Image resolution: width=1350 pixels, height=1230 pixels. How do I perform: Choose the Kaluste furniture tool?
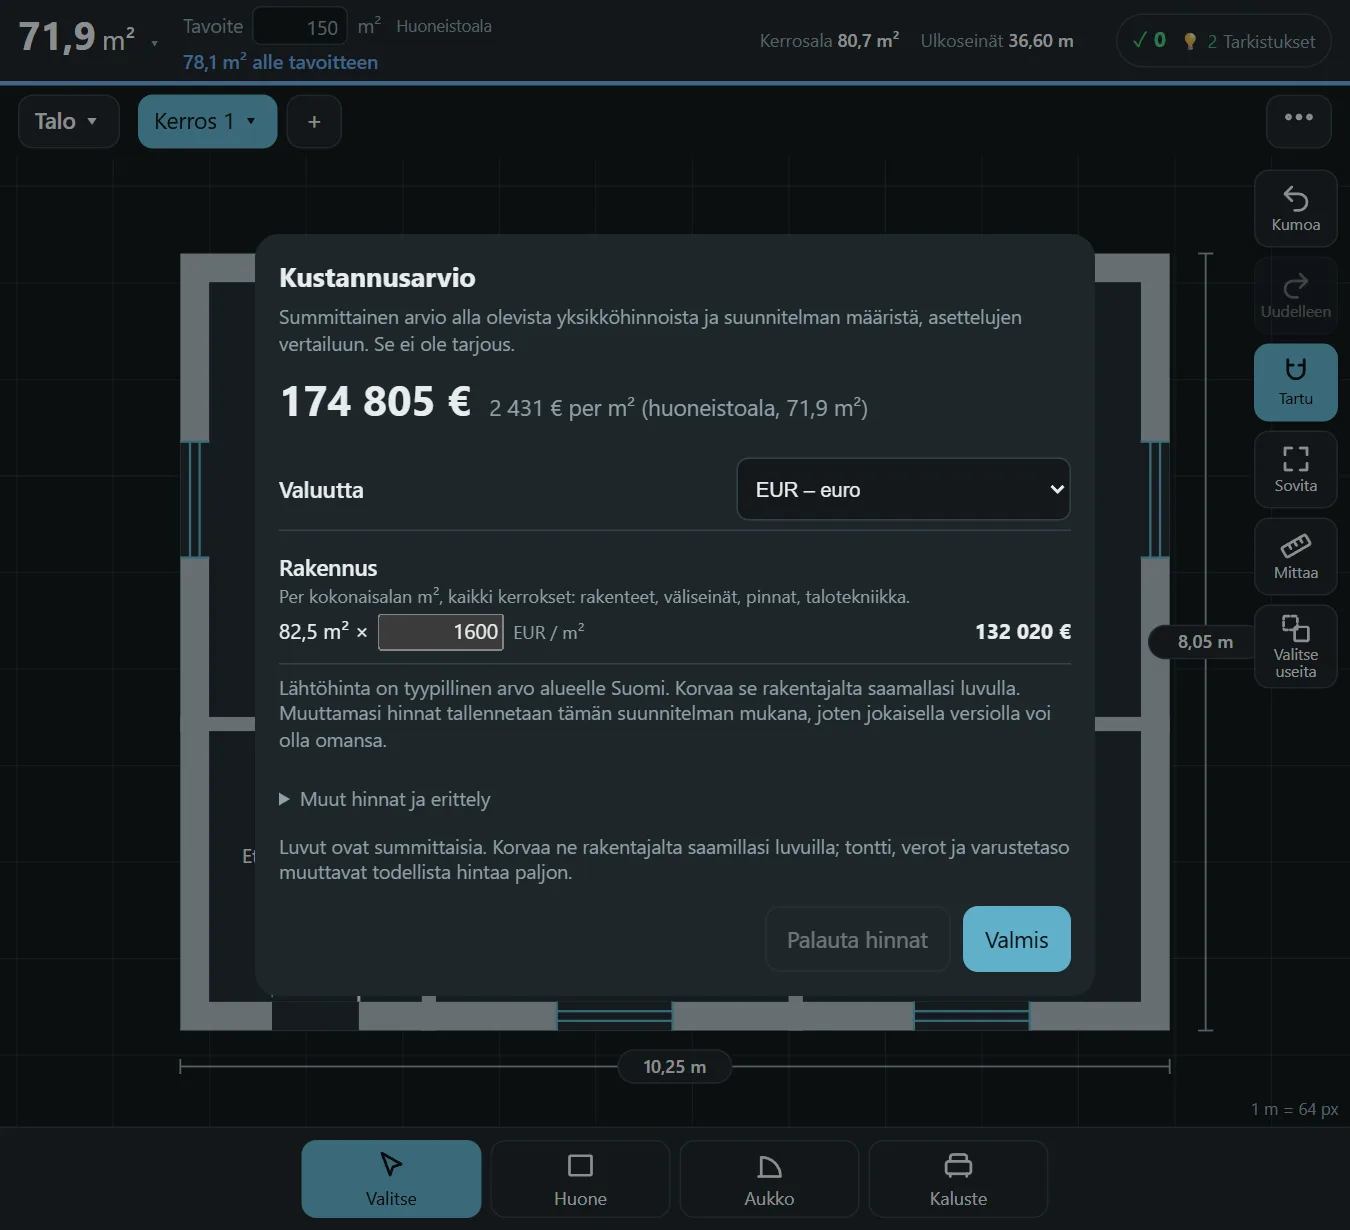click(958, 1179)
